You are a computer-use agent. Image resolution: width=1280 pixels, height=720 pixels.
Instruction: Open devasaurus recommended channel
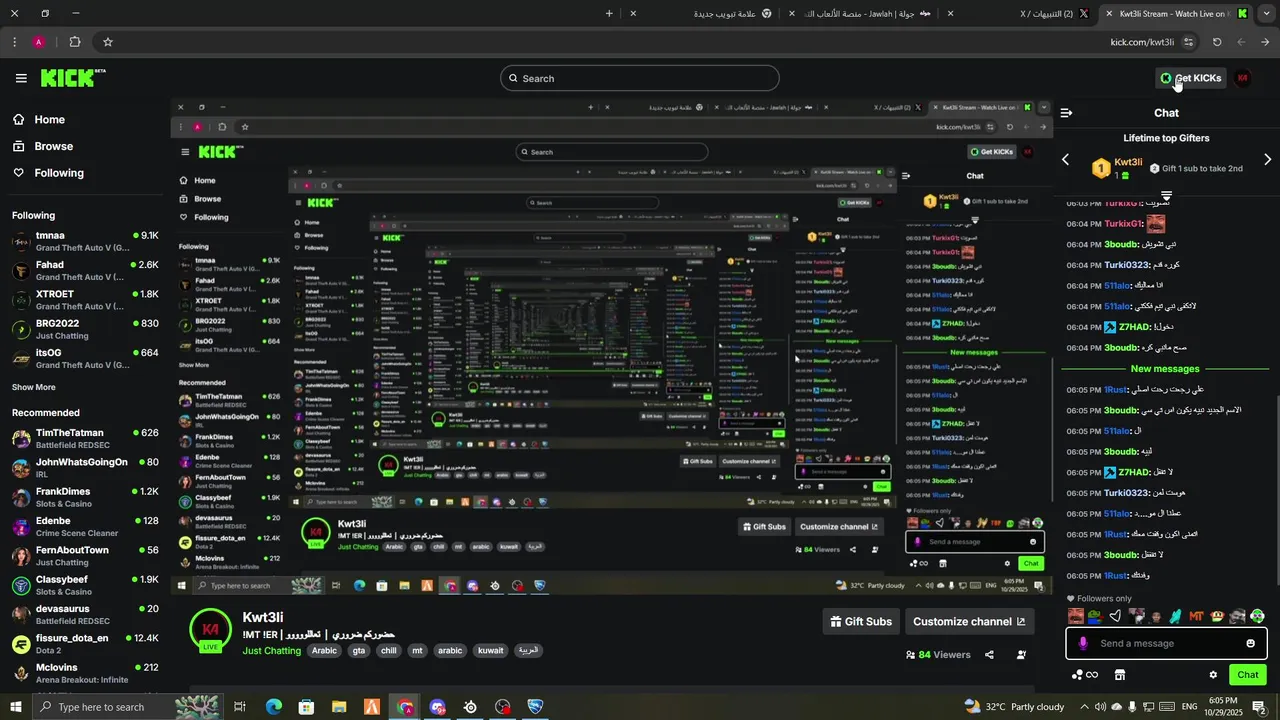(85, 614)
